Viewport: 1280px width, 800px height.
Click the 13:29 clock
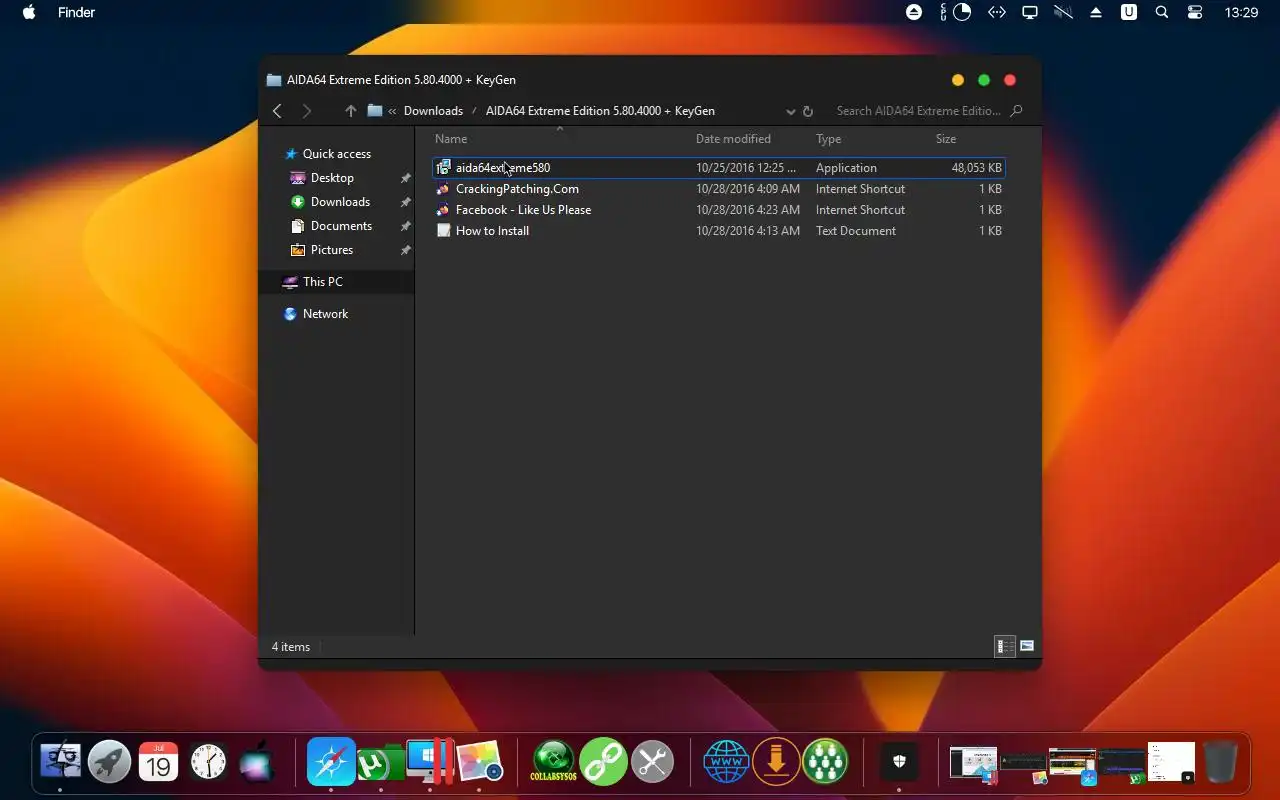point(1241,13)
